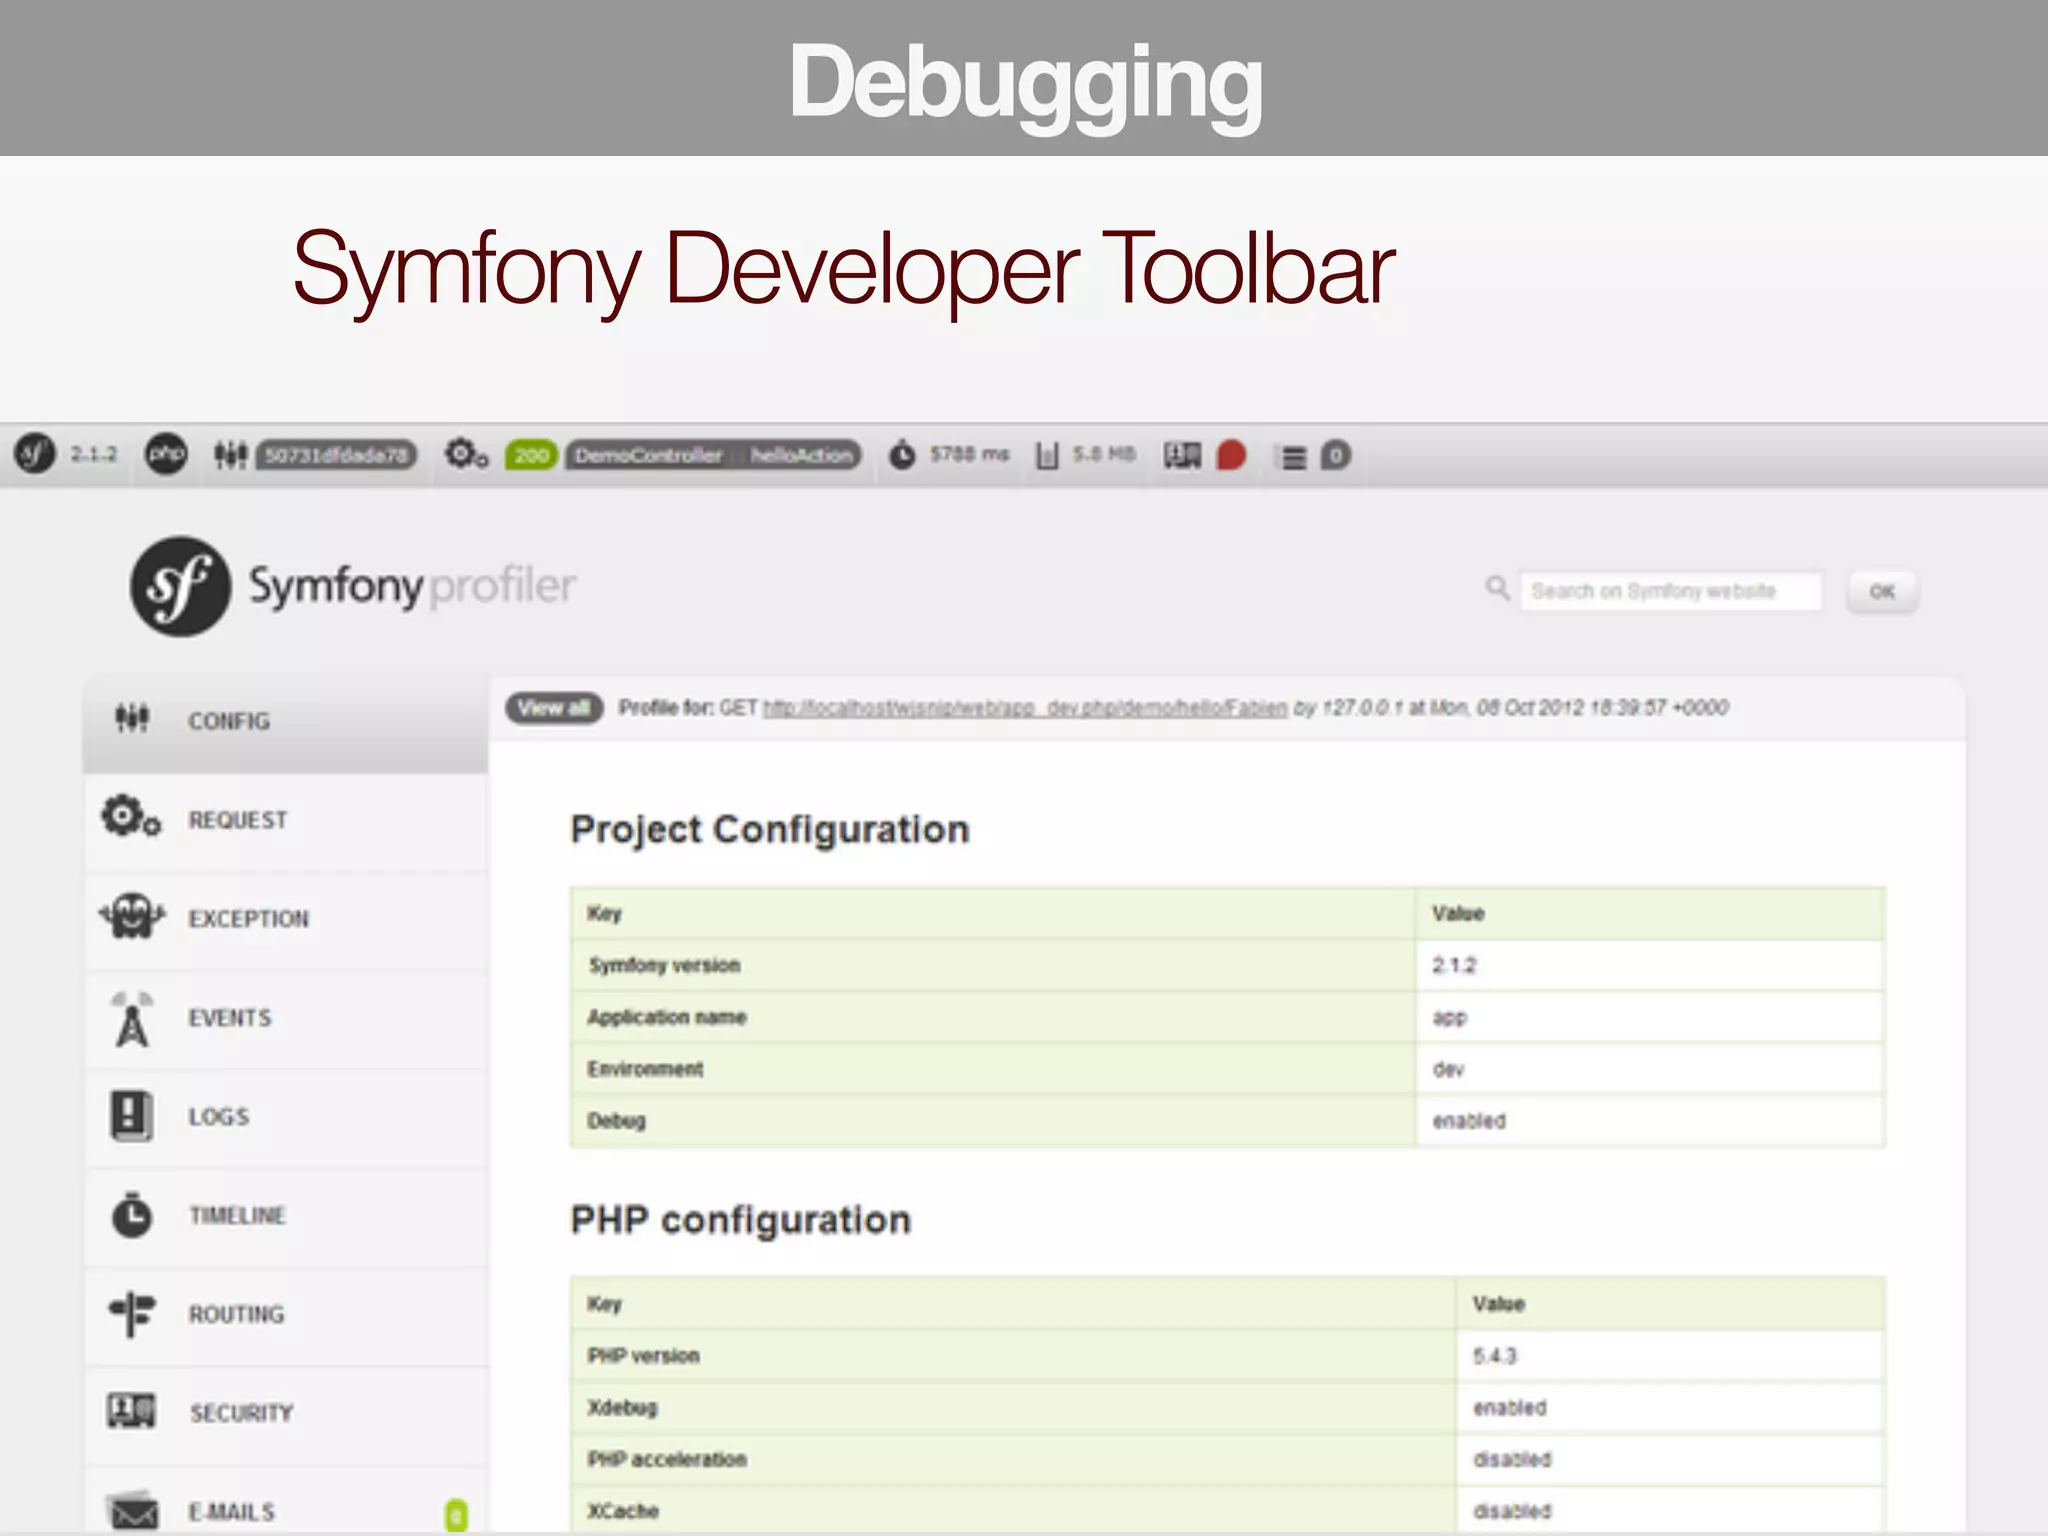Image resolution: width=2048 pixels, height=1536 pixels.
Task: Click the red security status indicator
Action: coord(1231,456)
